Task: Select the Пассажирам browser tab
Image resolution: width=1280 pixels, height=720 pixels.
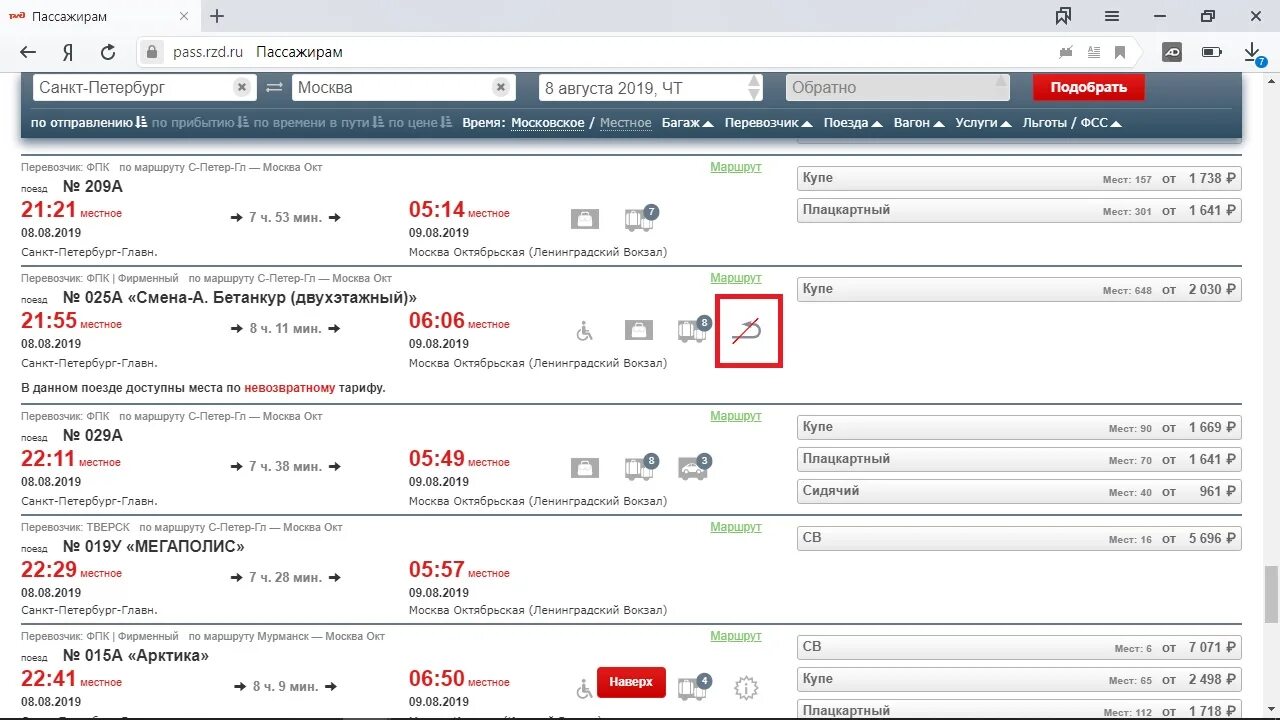Action: [100, 17]
